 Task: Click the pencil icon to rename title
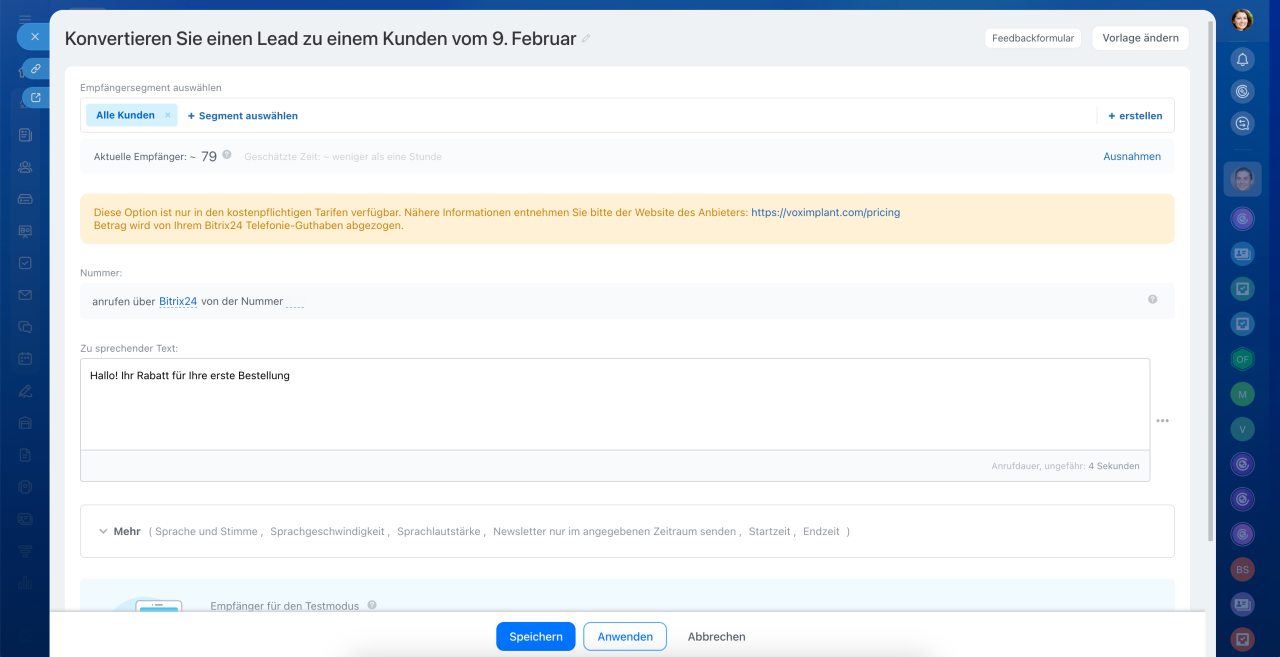coord(587,39)
